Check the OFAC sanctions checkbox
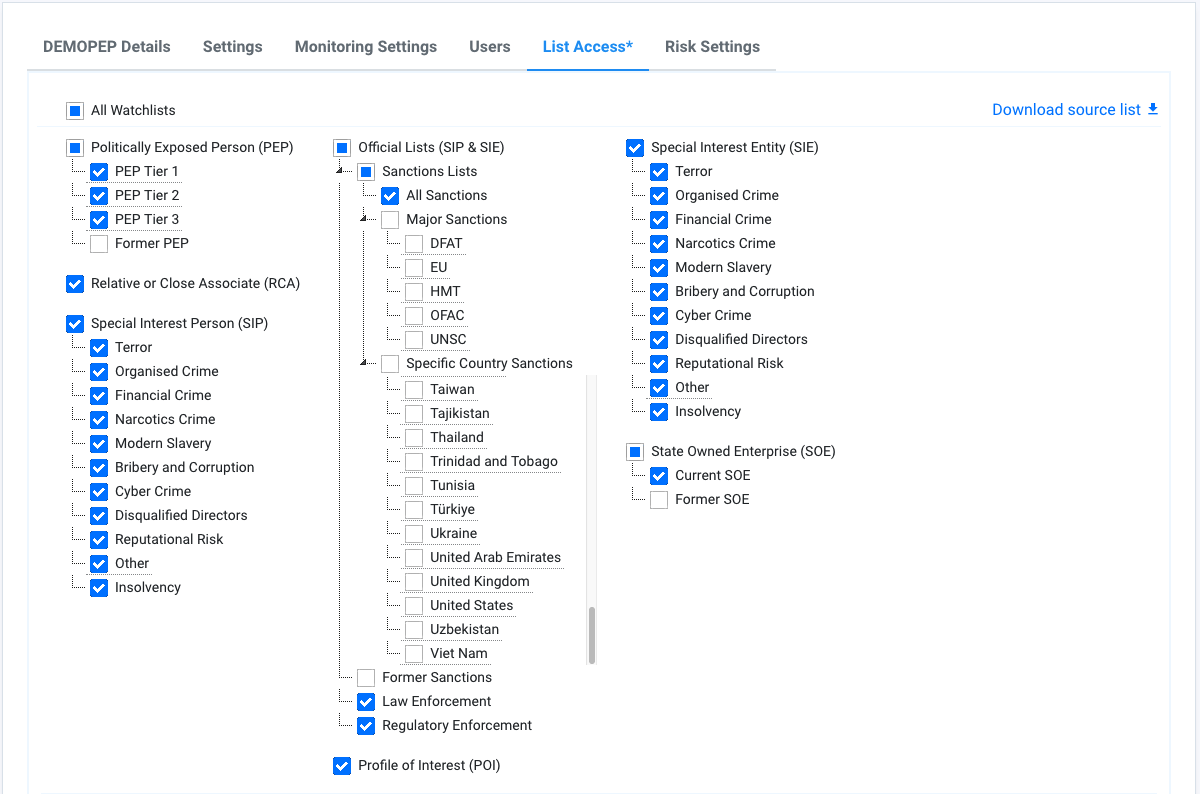The height and width of the screenshot is (794, 1200). pyautogui.click(x=414, y=316)
